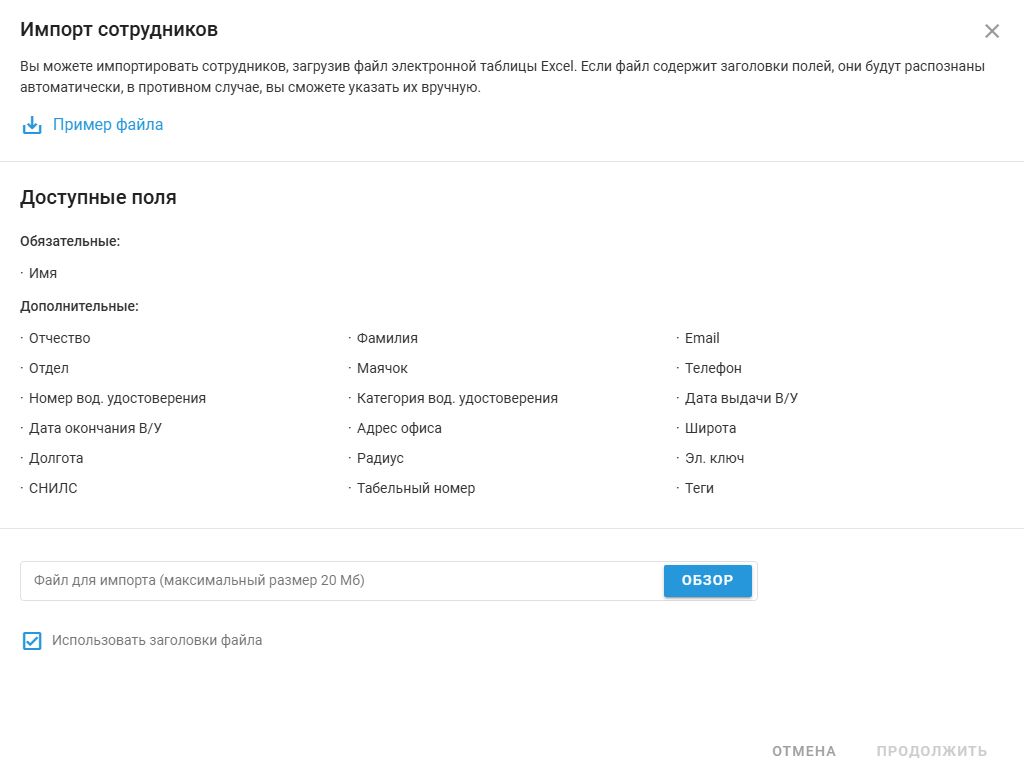The height and width of the screenshot is (782, 1024).
Task: Click "Номер вод. удостоверения" field item
Action: (x=117, y=398)
